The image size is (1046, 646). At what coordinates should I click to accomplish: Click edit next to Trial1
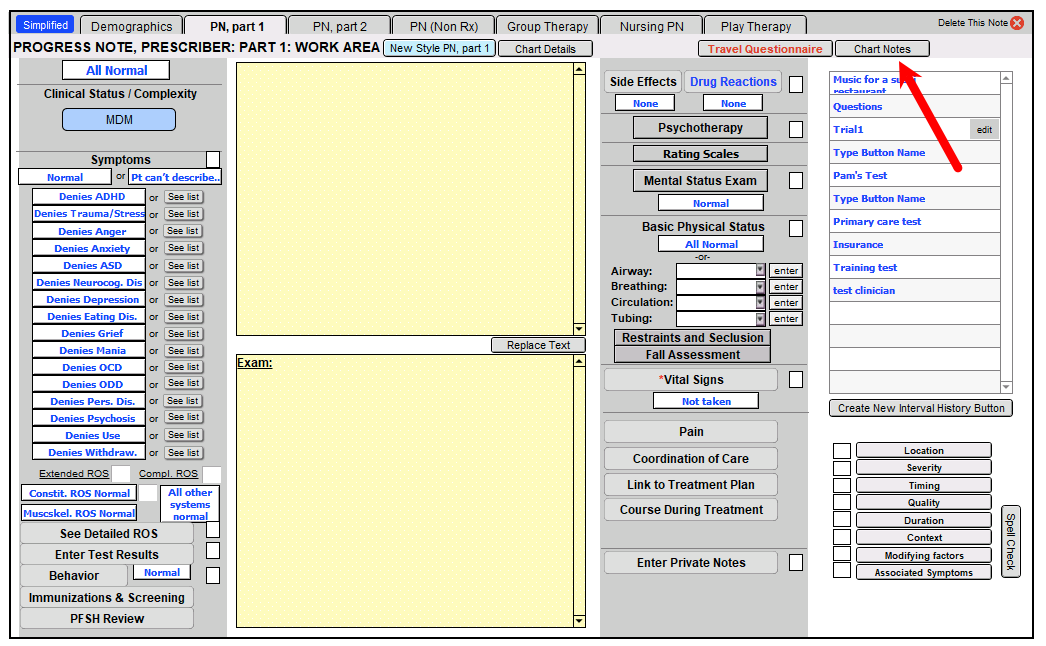pyautogui.click(x=984, y=129)
